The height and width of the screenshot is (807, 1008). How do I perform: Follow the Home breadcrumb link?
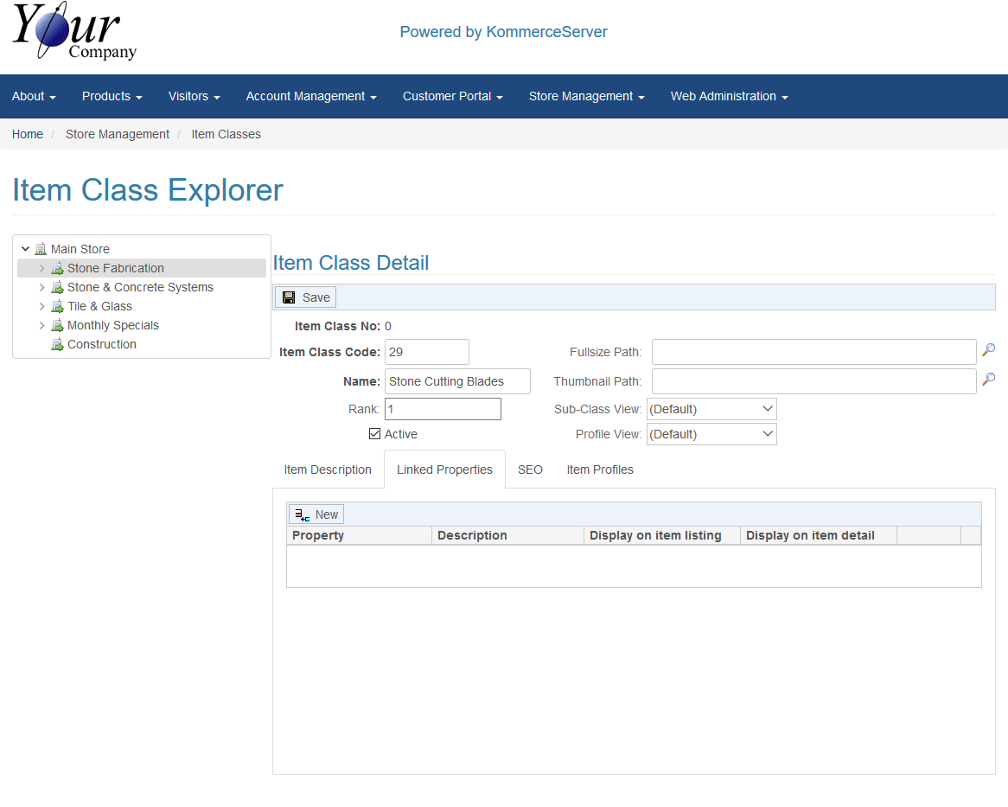pyautogui.click(x=27, y=134)
